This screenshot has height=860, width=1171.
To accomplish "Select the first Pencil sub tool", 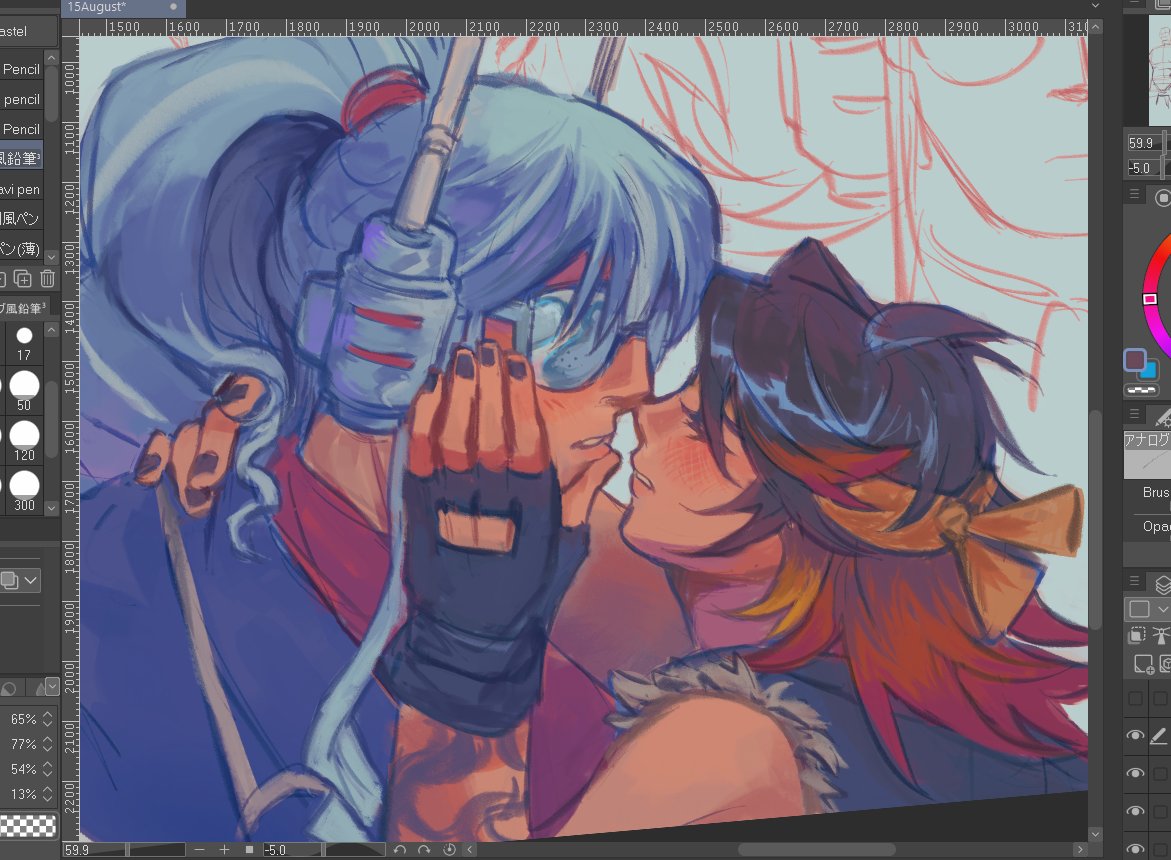I will [21, 69].
